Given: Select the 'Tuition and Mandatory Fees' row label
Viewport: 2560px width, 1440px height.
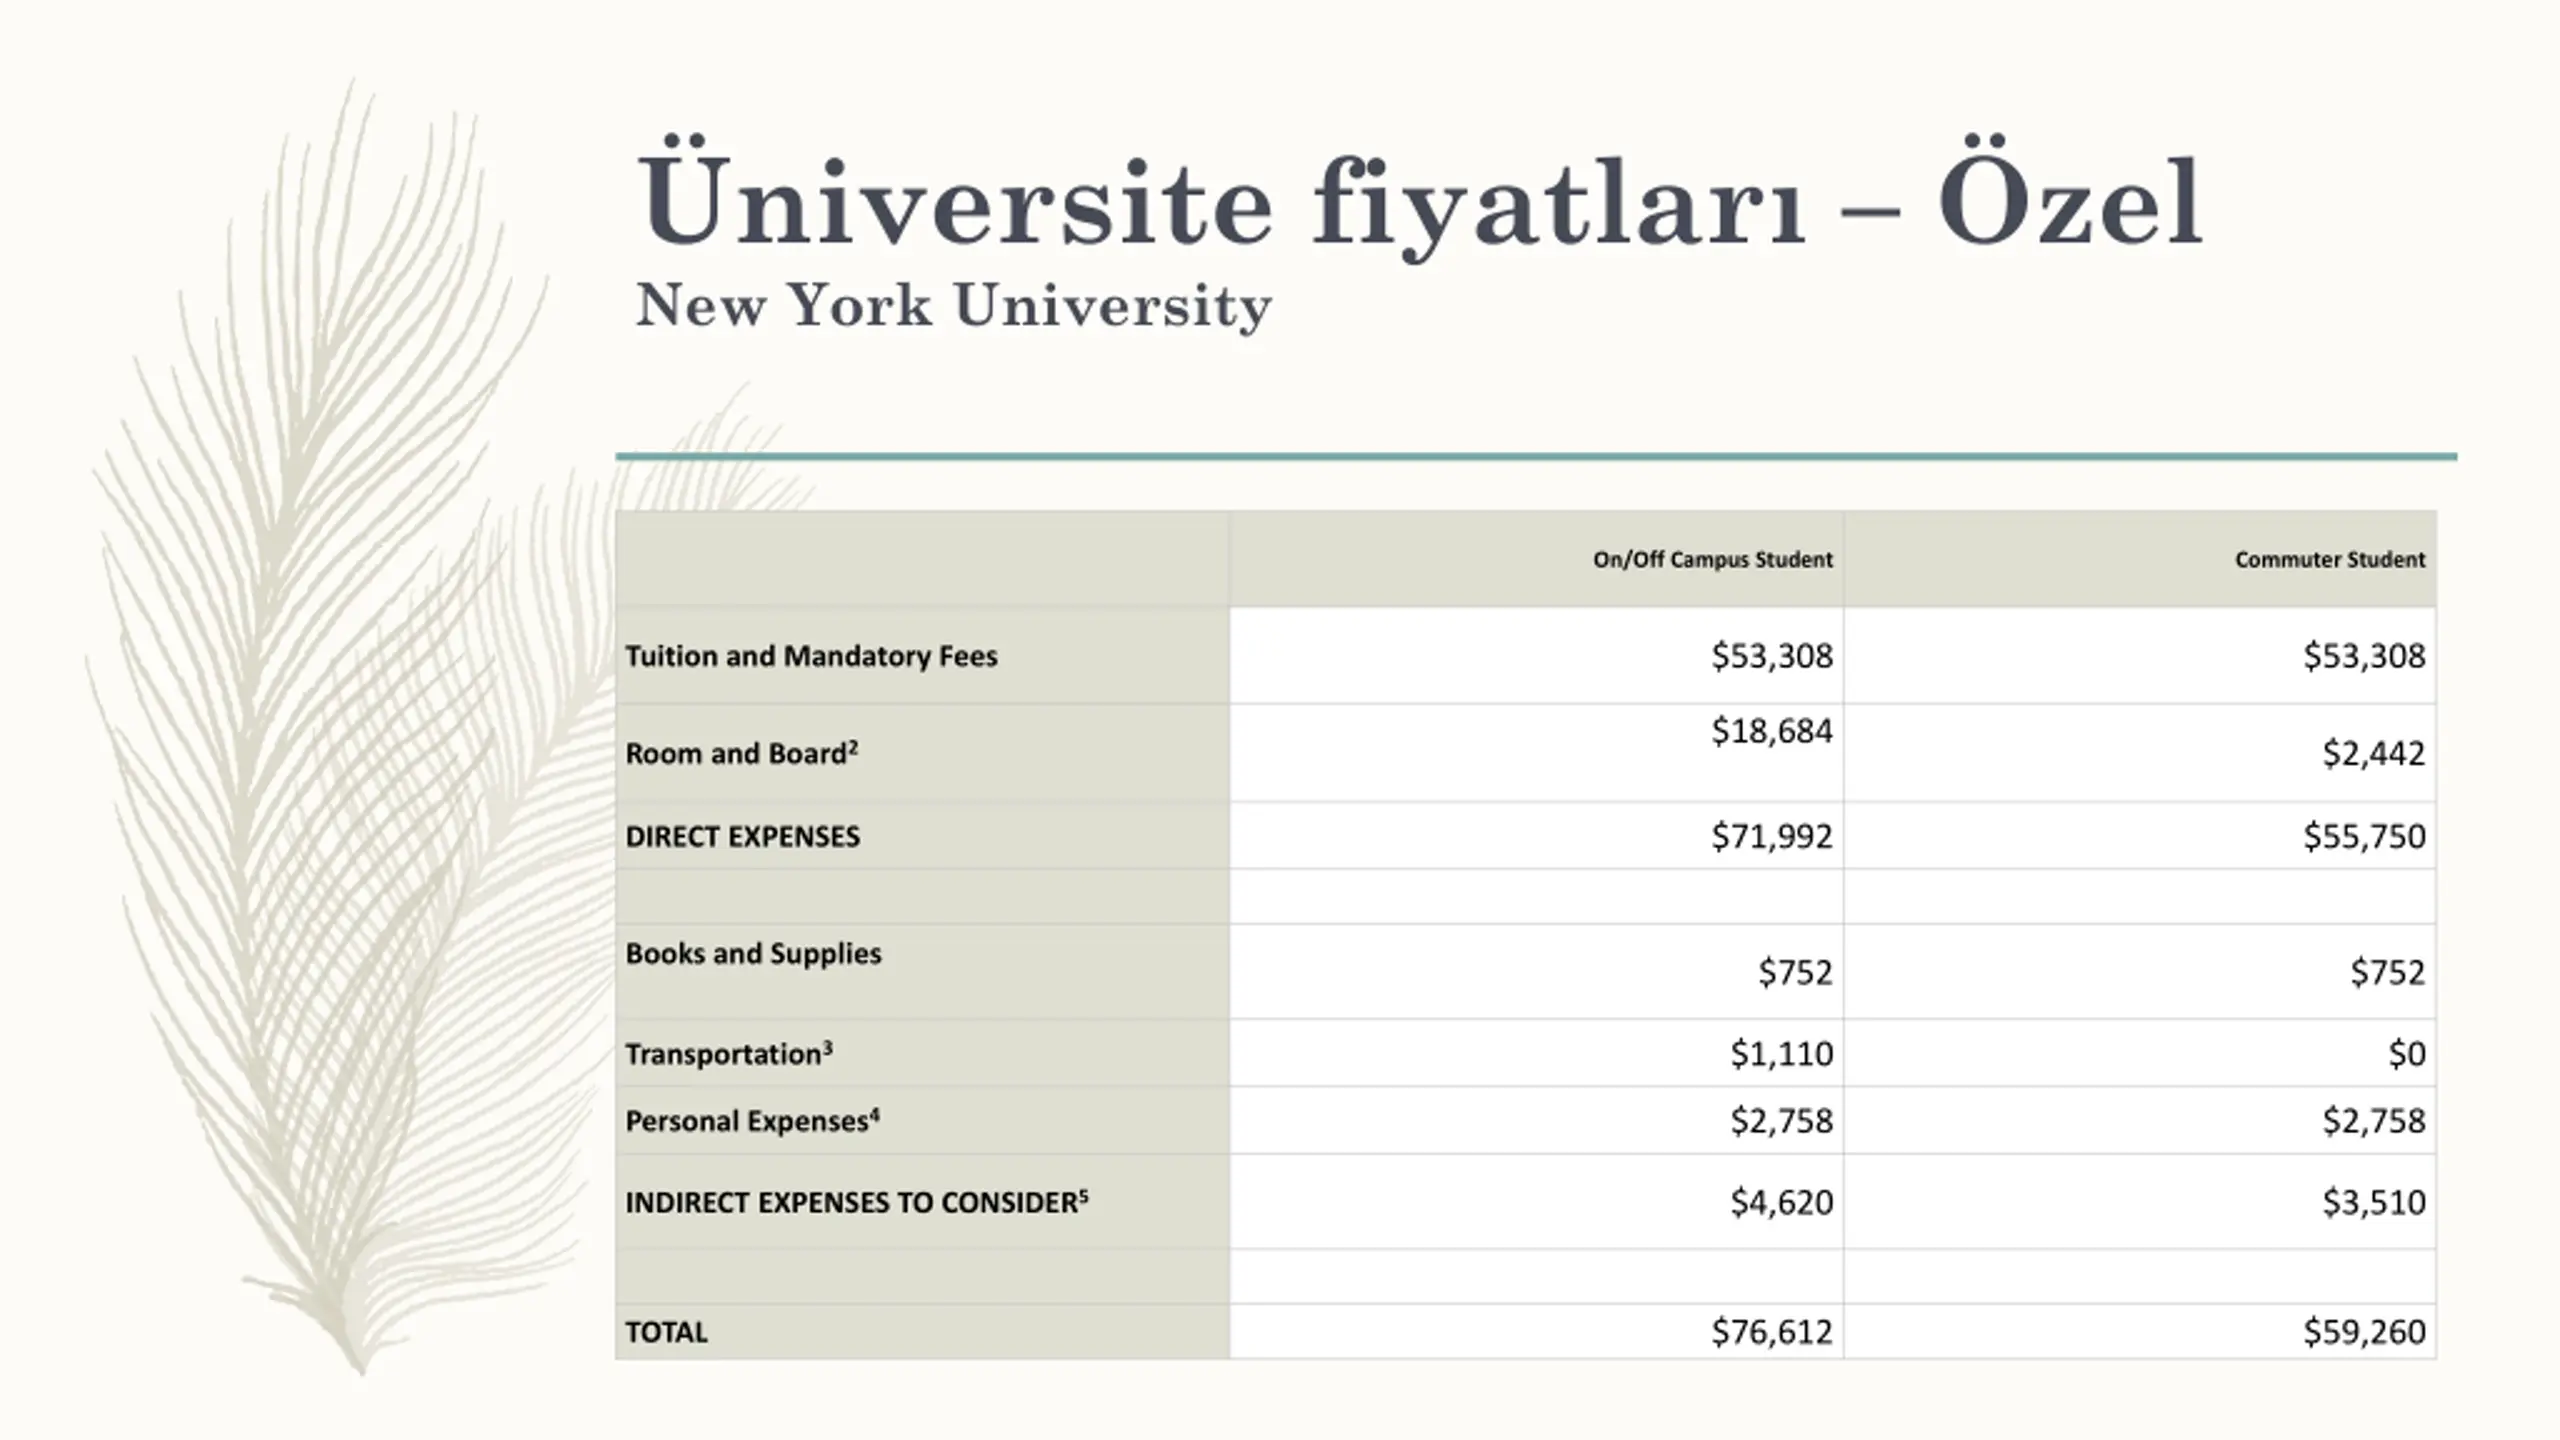Looking at the screenshot, I should click(x=811, y=656).
